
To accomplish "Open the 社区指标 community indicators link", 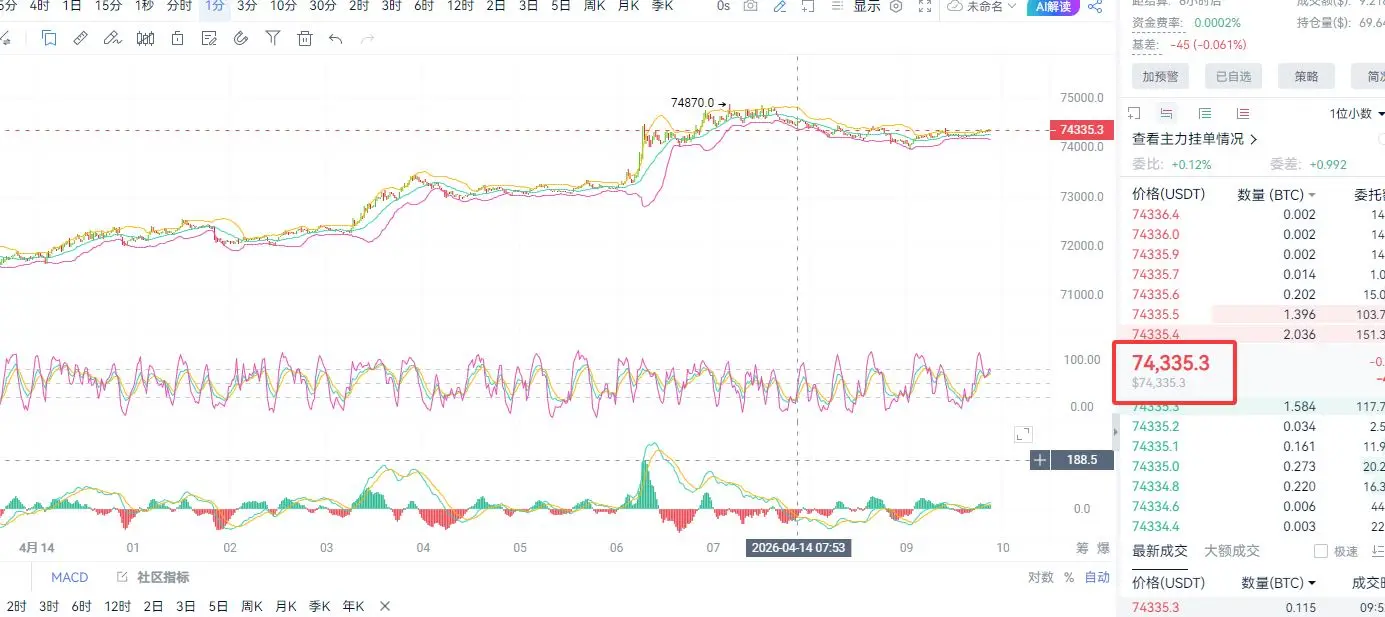I will pos(162,577).
